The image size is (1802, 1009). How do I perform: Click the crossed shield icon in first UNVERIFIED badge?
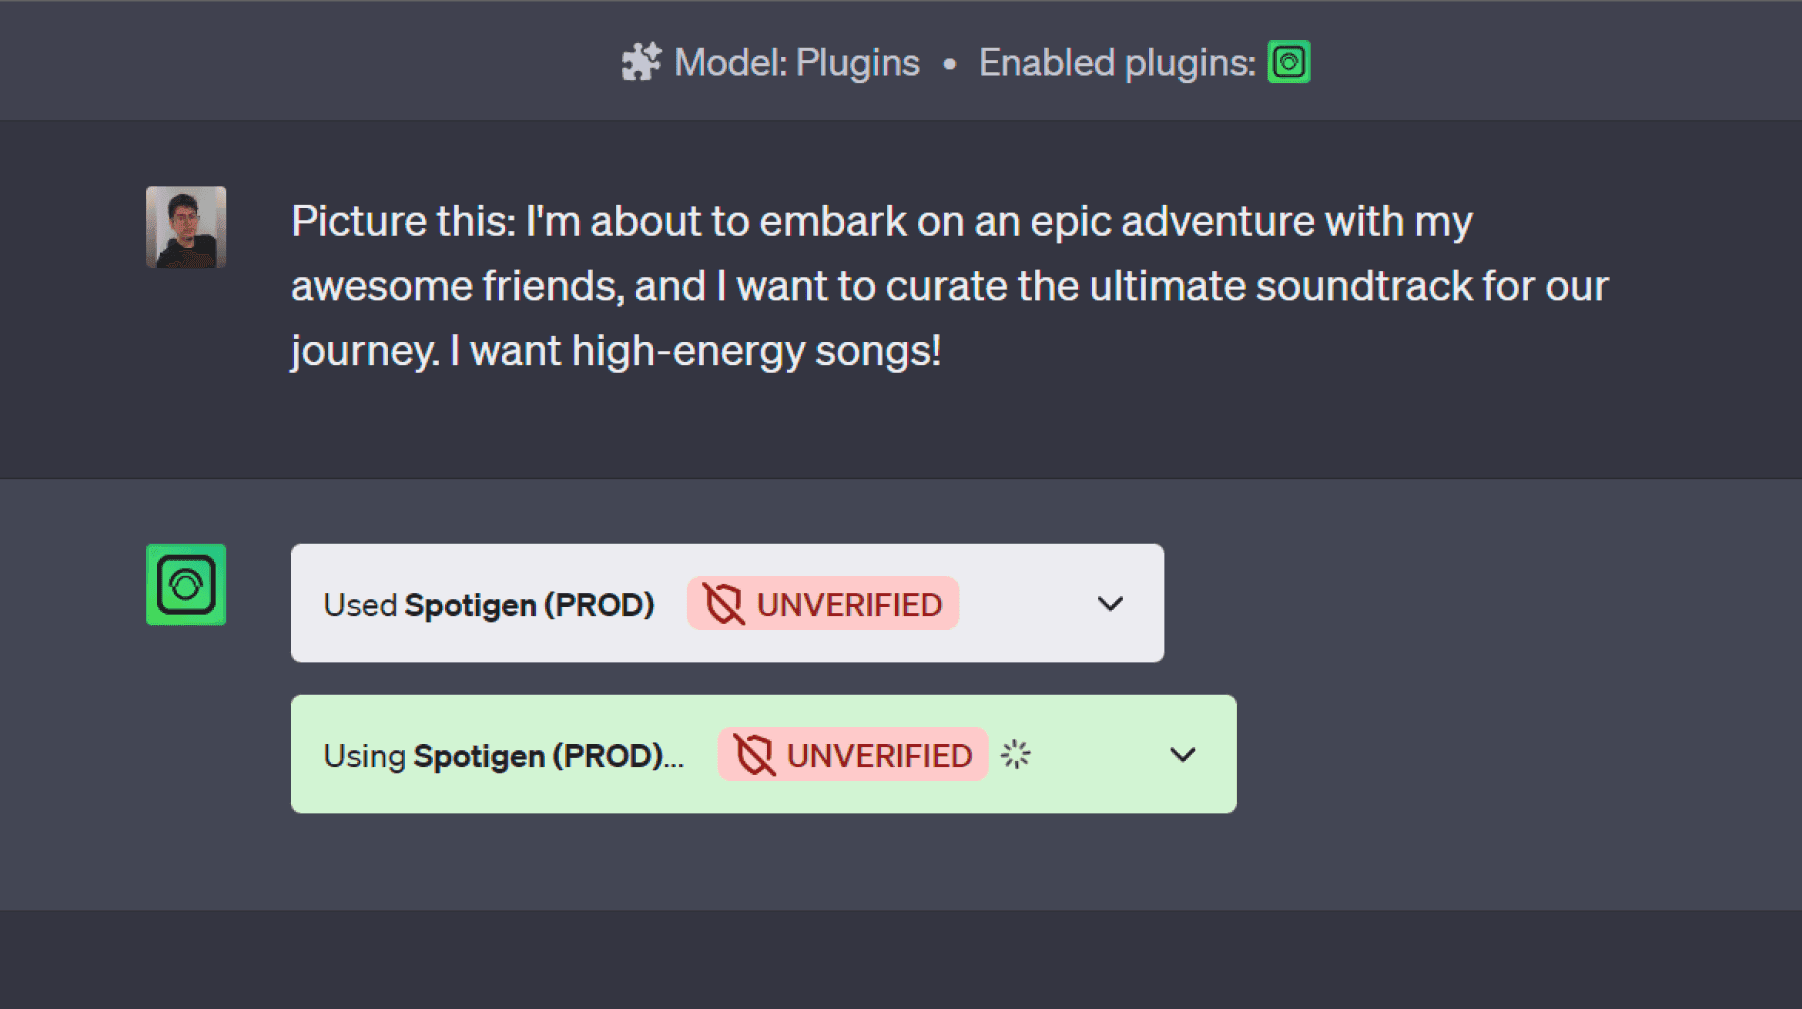pos(723,604)
